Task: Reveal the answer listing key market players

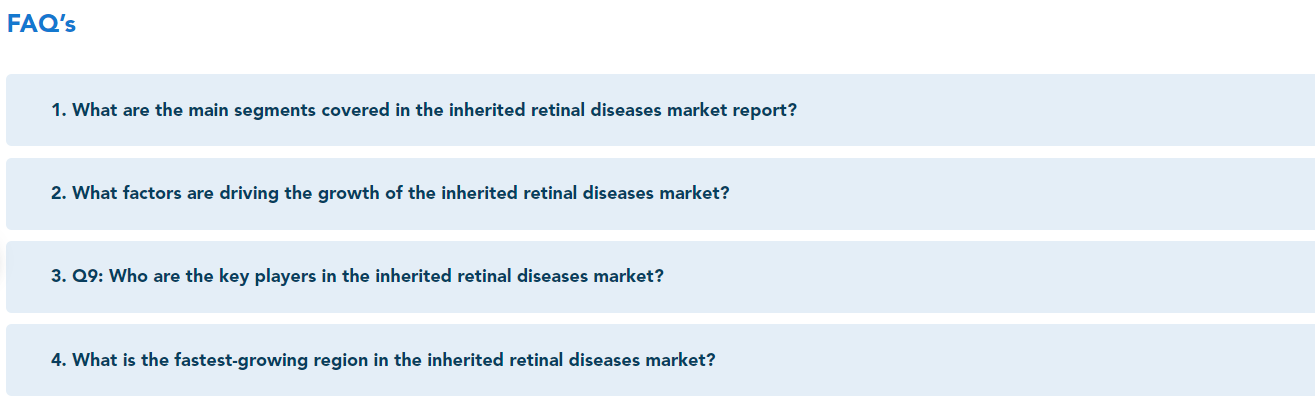Action: point(660,276)
